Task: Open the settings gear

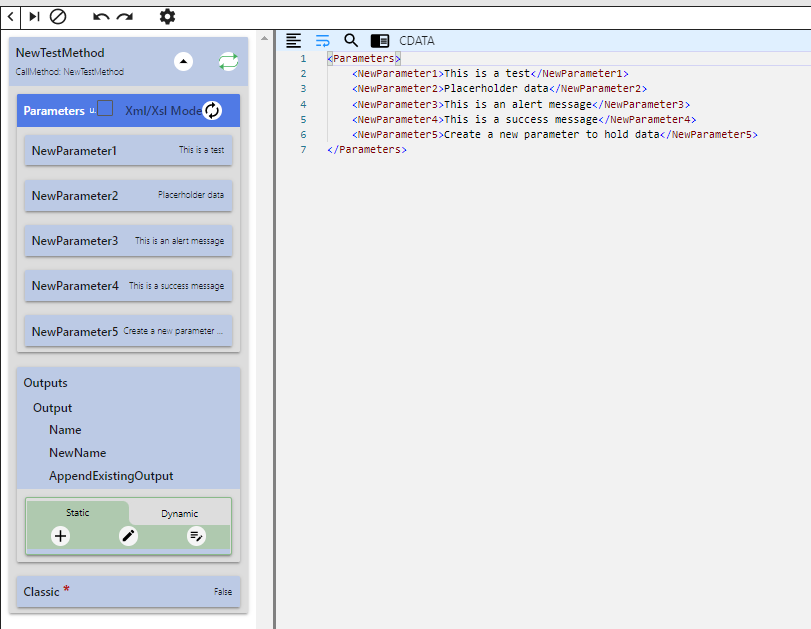Action: point(167,17)
